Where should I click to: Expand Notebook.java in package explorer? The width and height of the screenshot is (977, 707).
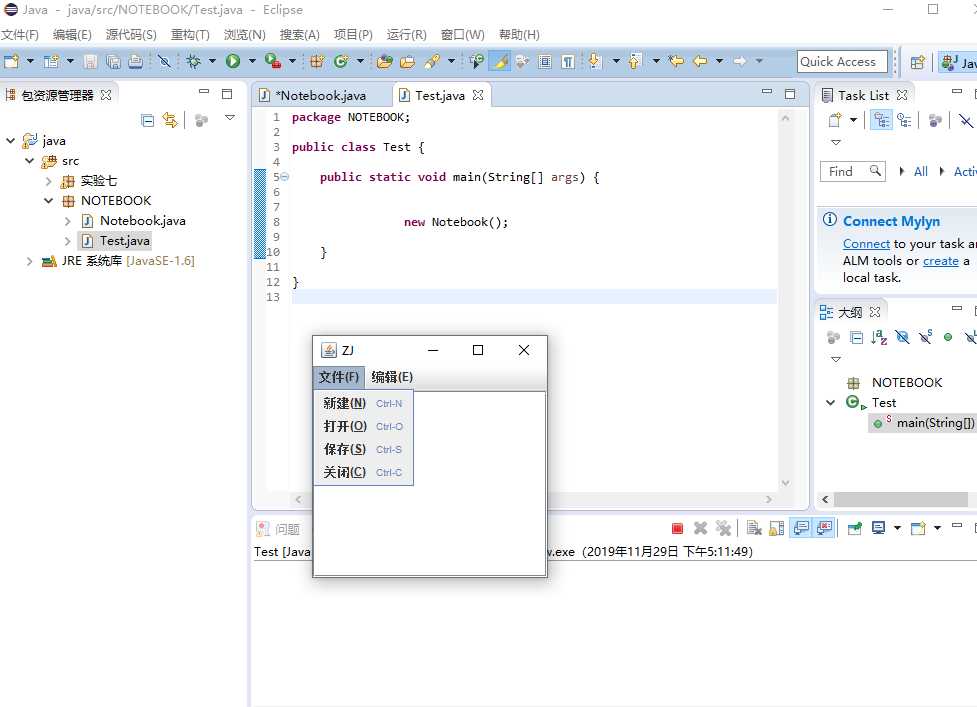(68, 221)
